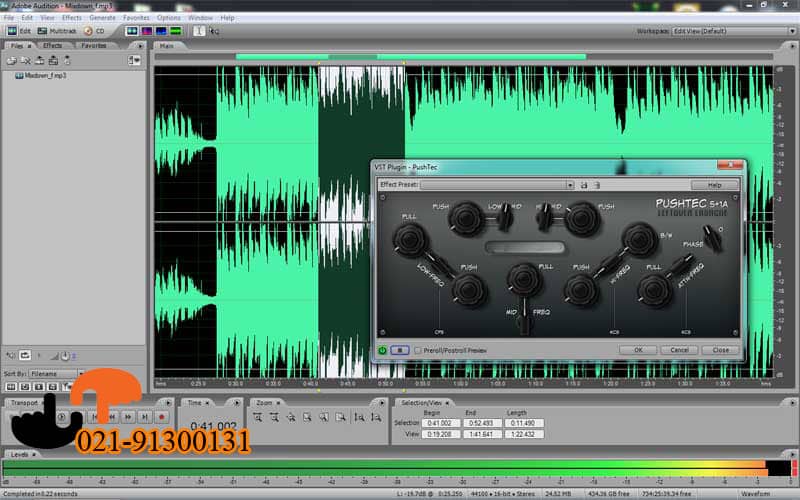Open Files panel options dropdown icon
The height and width of the screenshot is (500, 800).
tap(134, 61)
